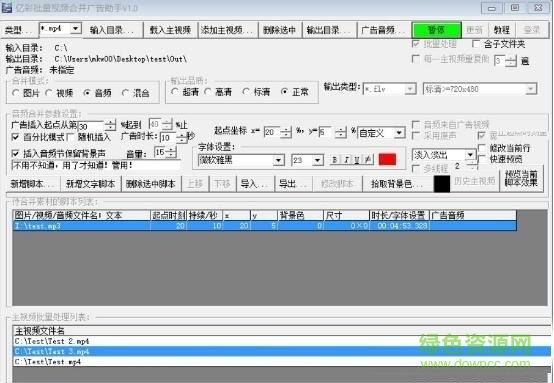The width and height of the screenshot is (554, 383).
Task: Click the ad text input field
Action: 96,165
